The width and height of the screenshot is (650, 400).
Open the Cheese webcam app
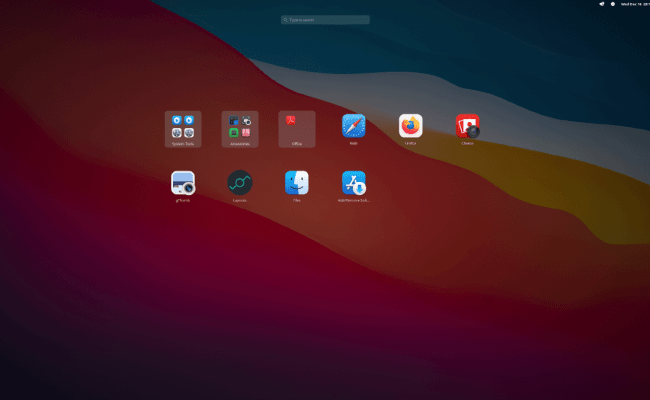[x=468, y=126]
